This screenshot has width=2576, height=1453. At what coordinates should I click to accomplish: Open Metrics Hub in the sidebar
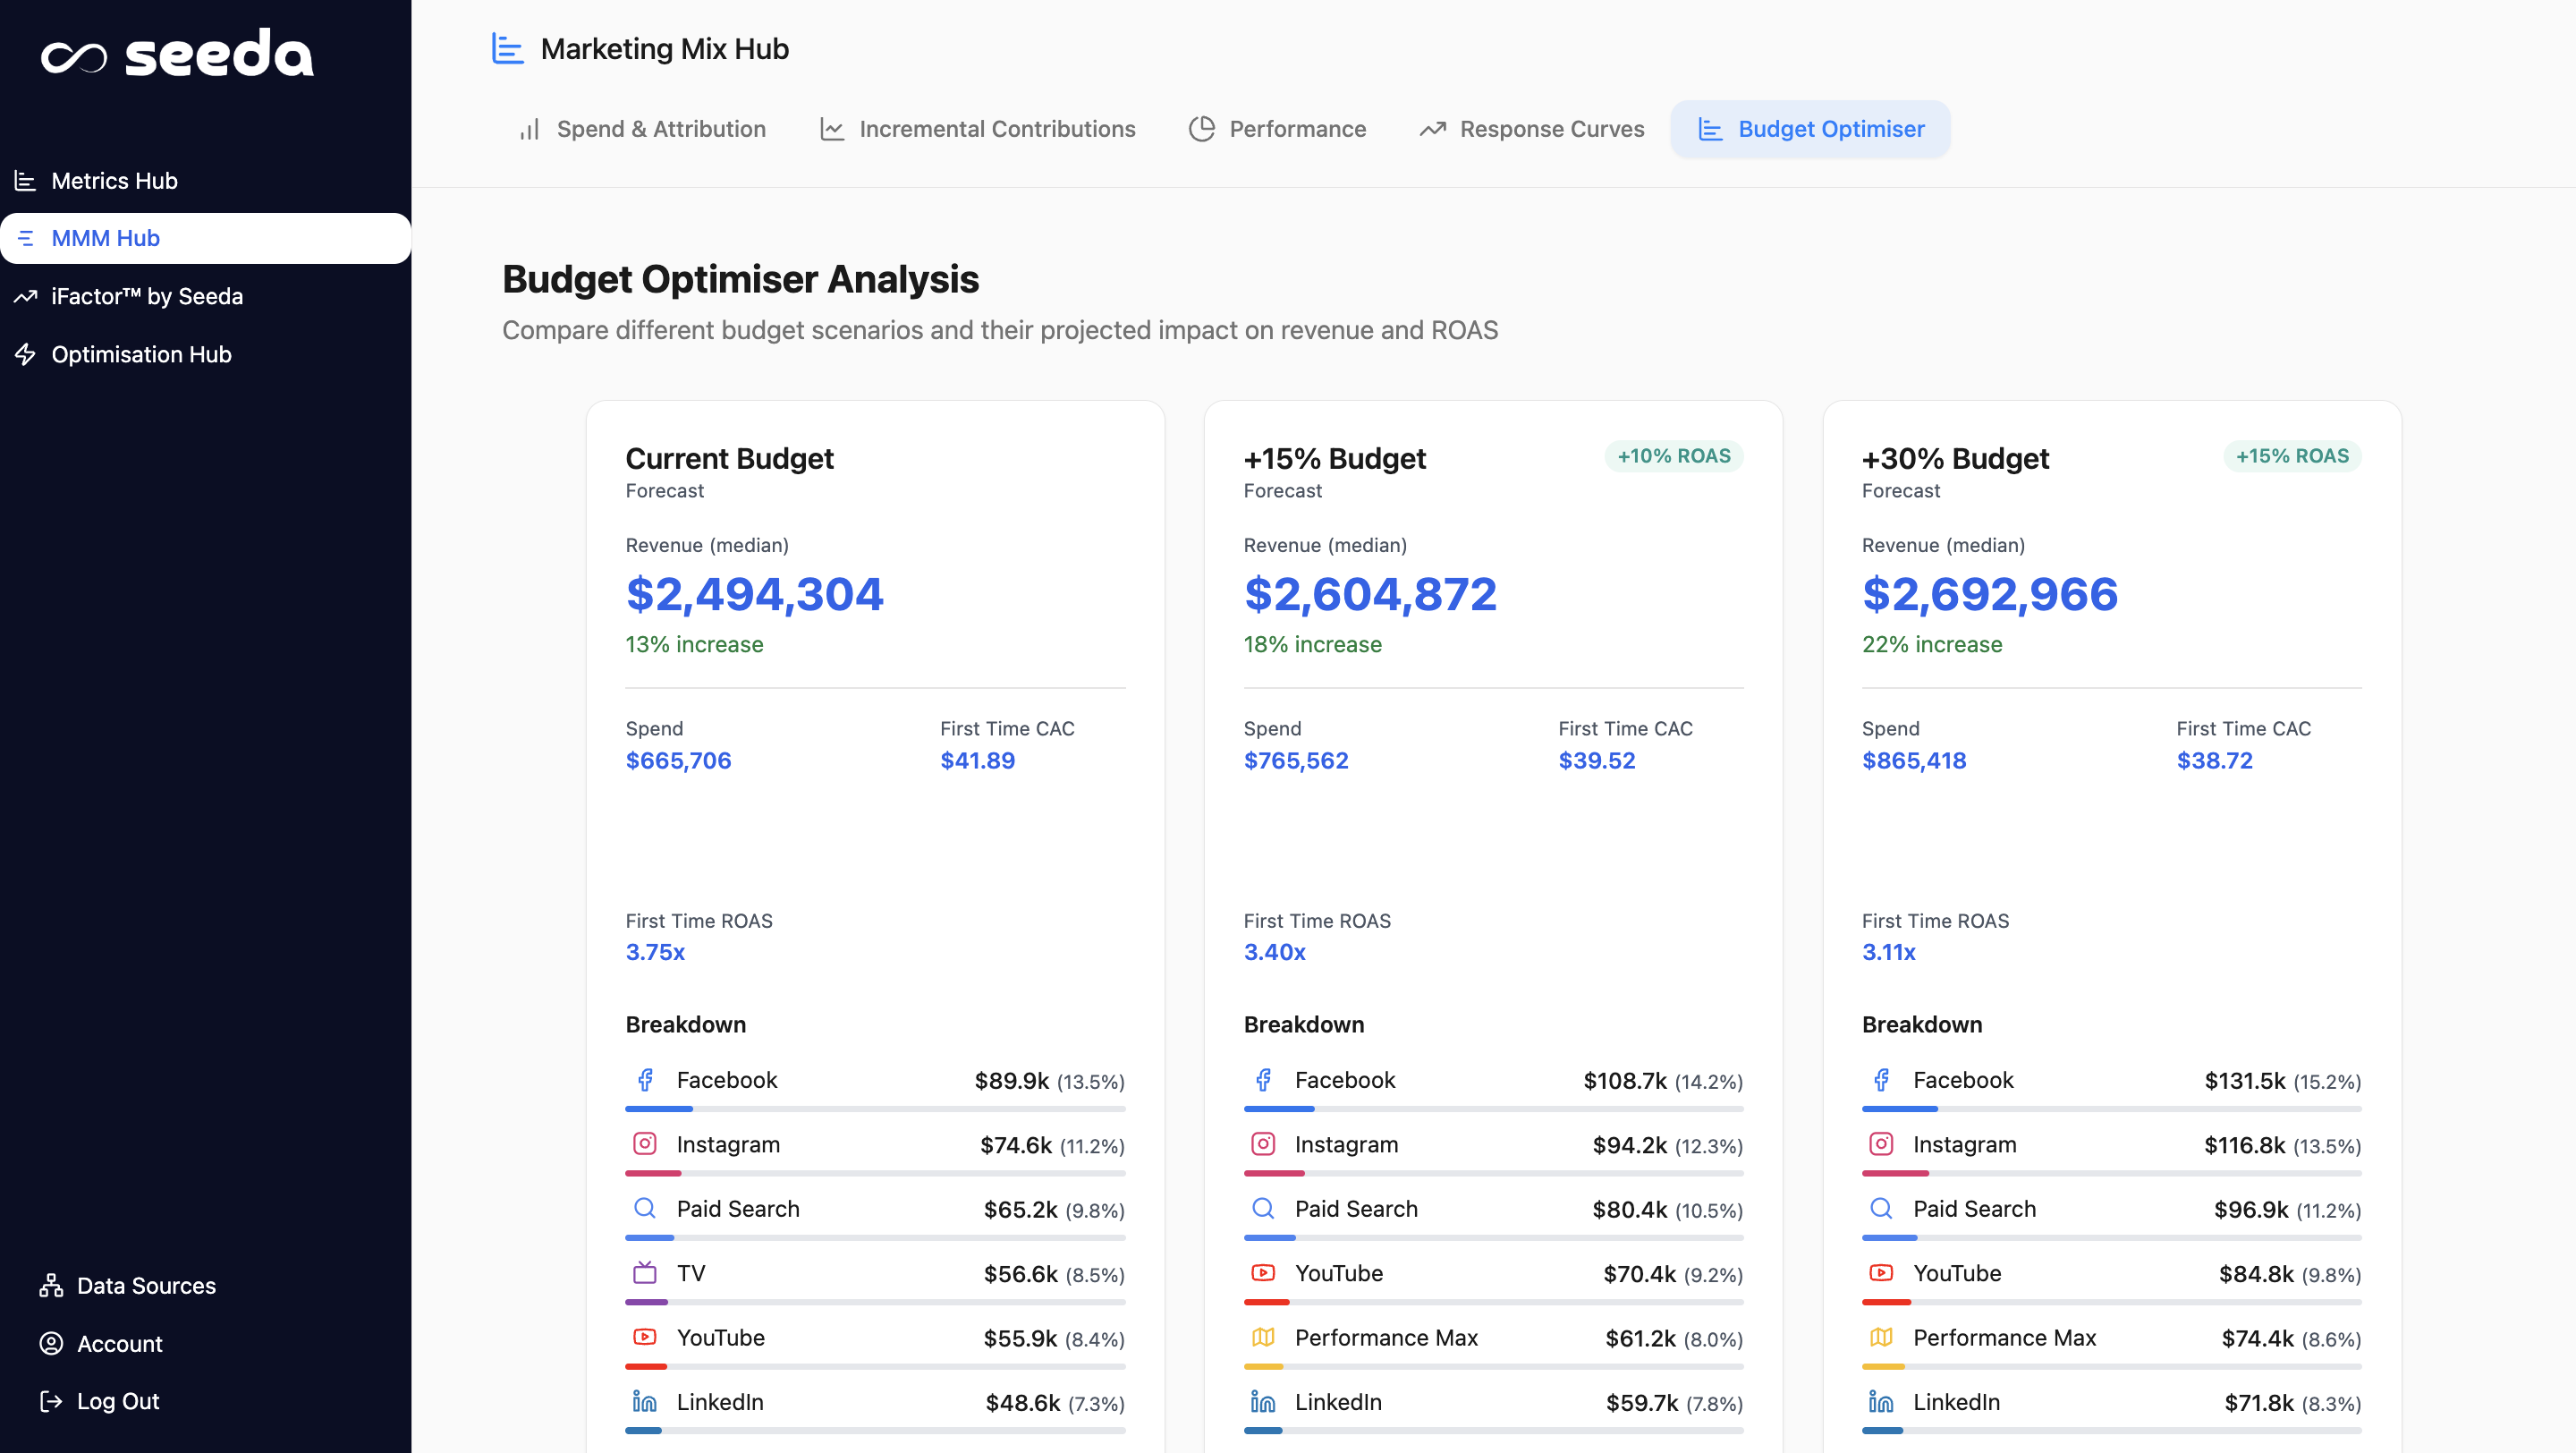pos(114,181)
